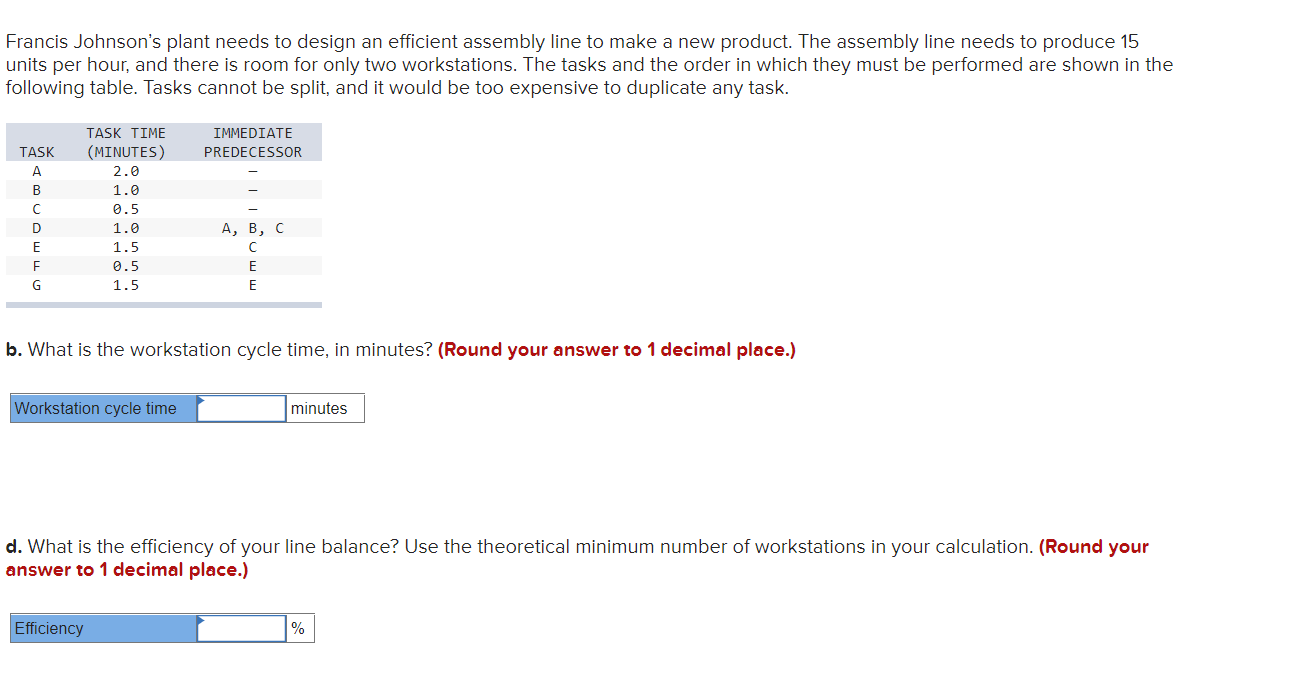Click the IMMEDIATE PREDECESSOR column header
This screenshot has width=1291, height=679.
pos(253,142)
